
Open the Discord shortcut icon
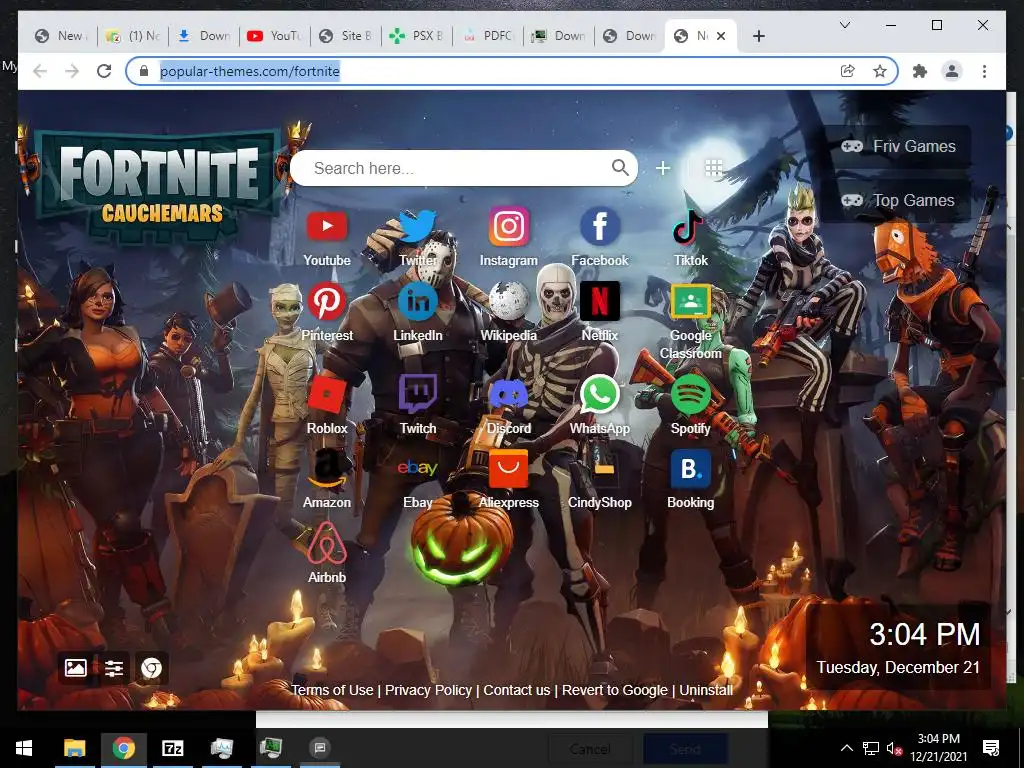coord(509,394)
